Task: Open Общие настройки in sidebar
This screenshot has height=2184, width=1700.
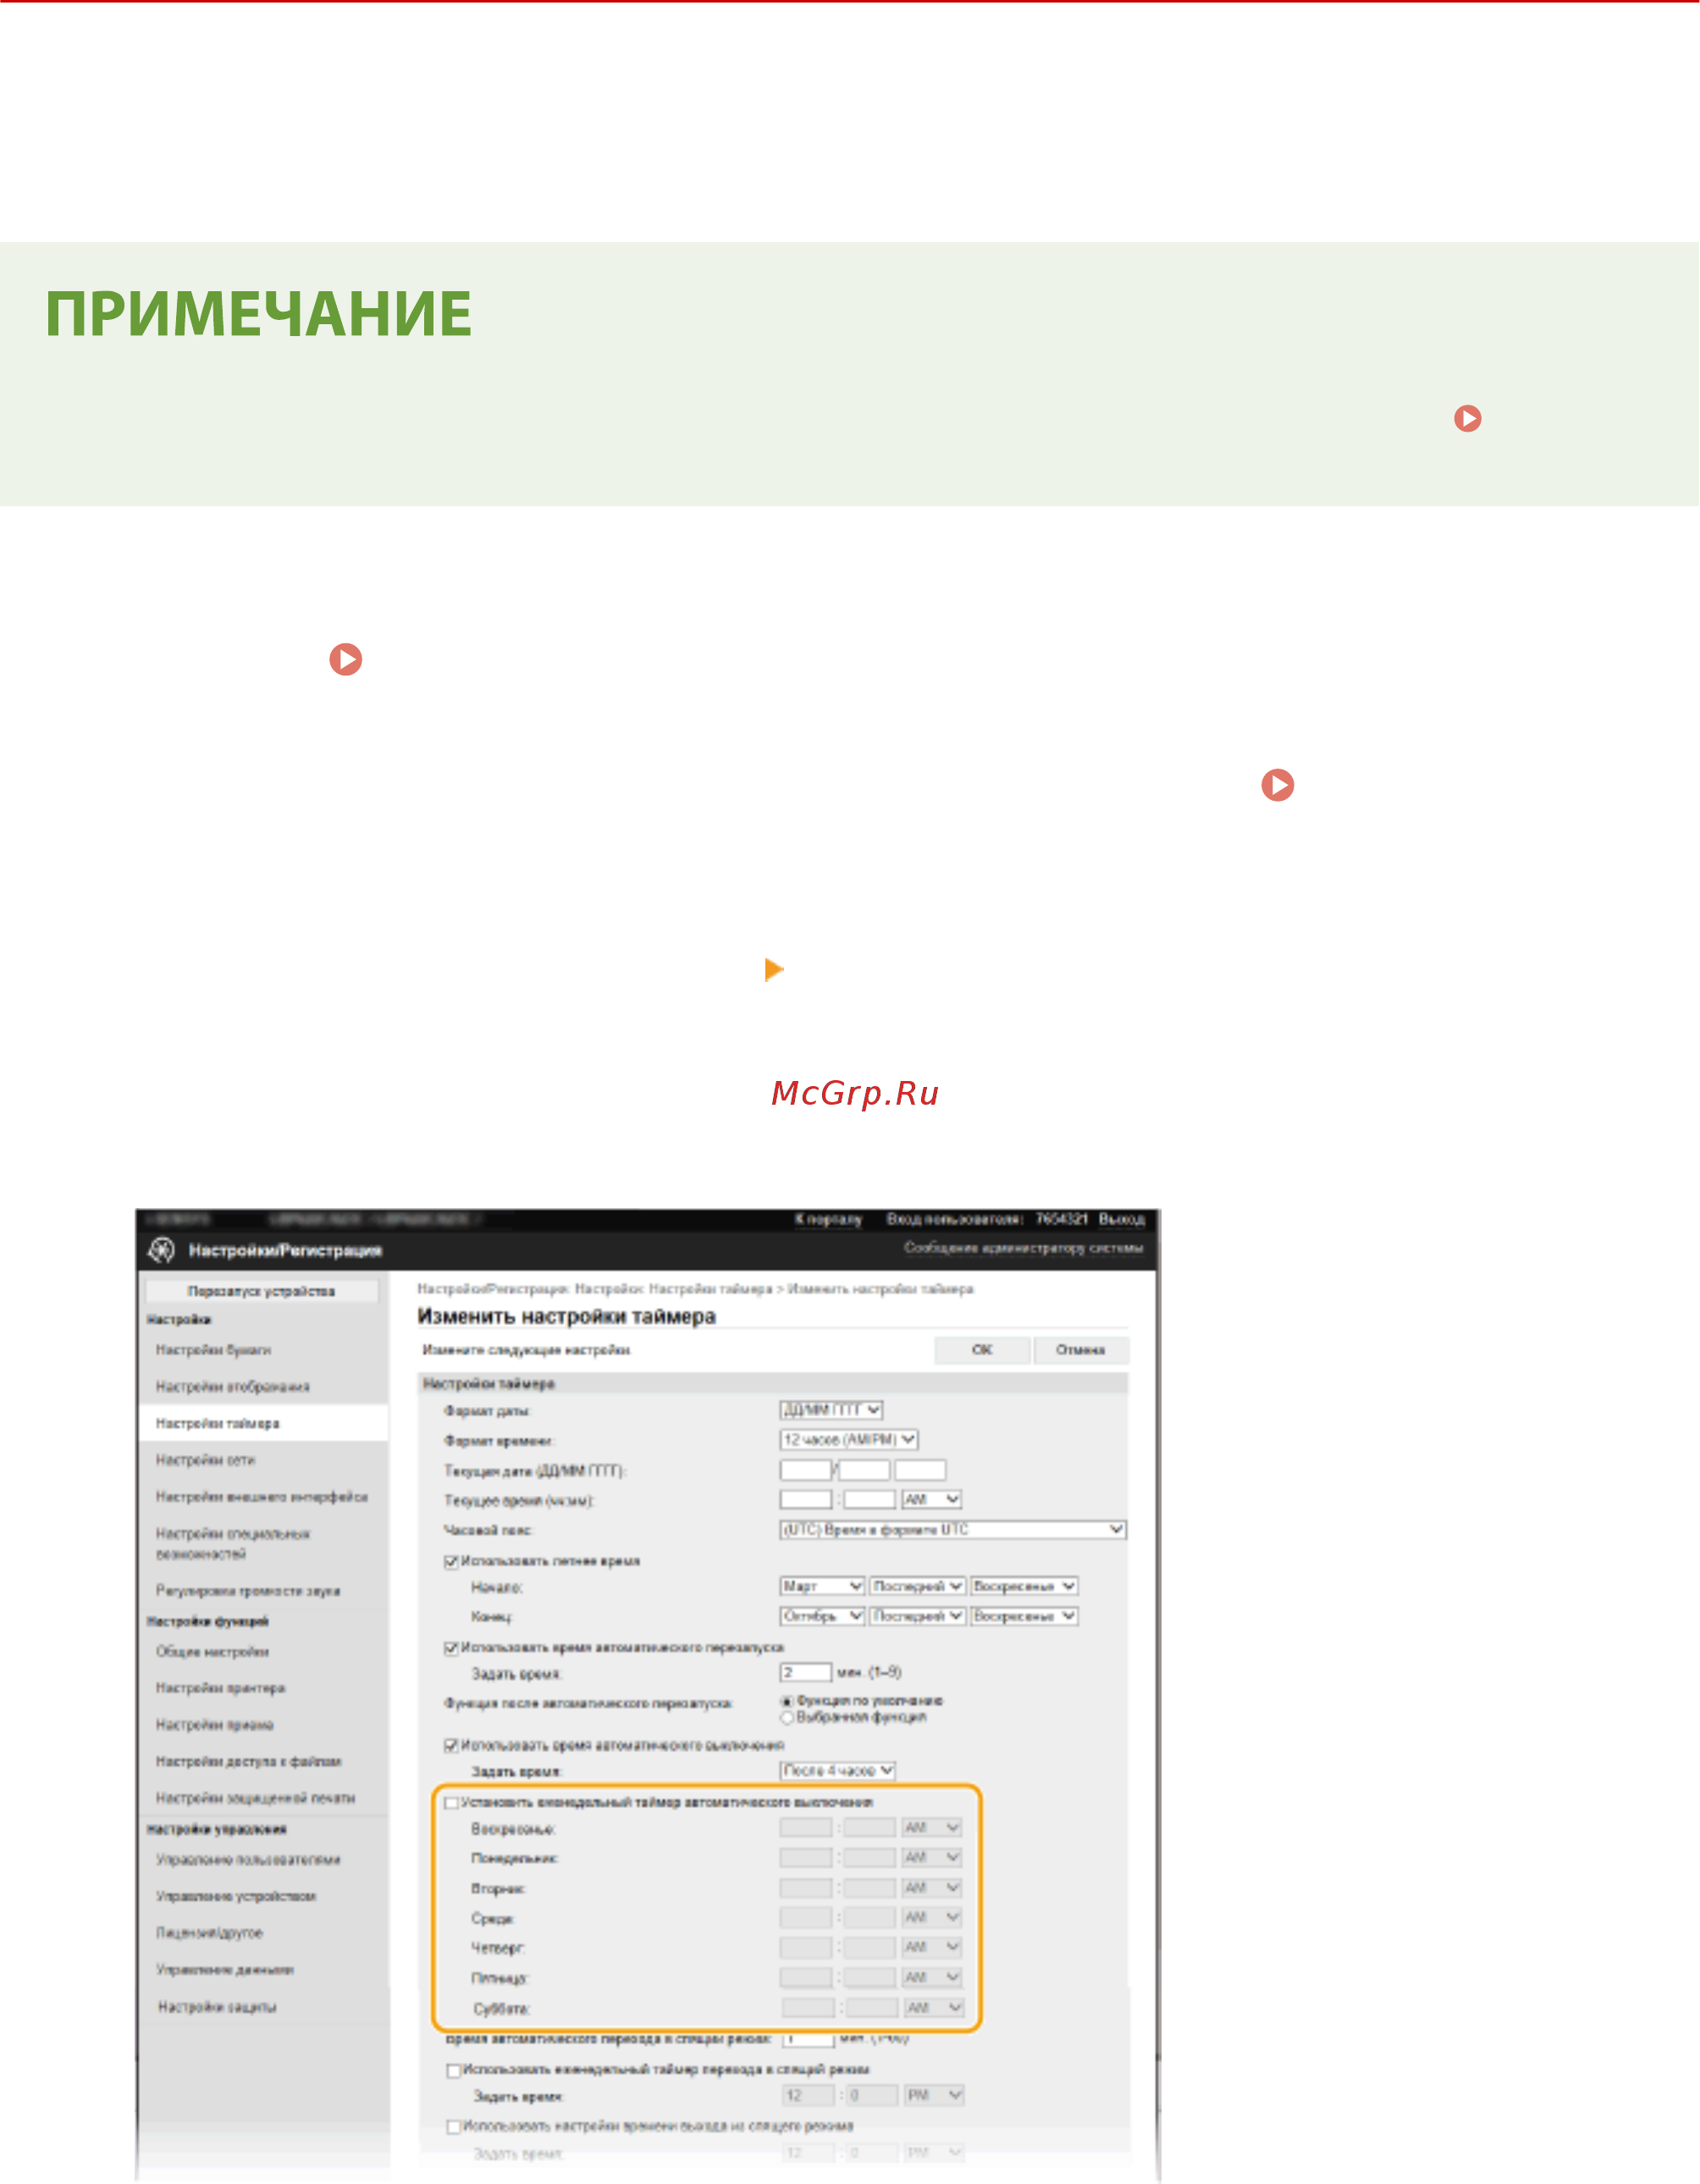Action: tap(212, 1652)
